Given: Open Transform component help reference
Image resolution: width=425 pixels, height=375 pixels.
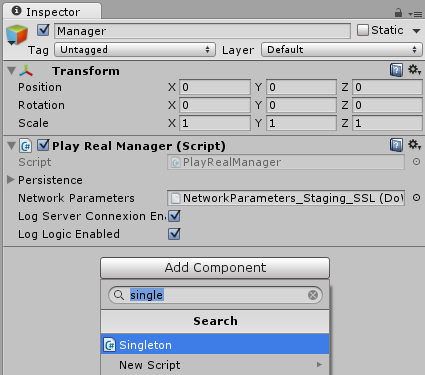Looking at the screenshot, I should point(396,70).
